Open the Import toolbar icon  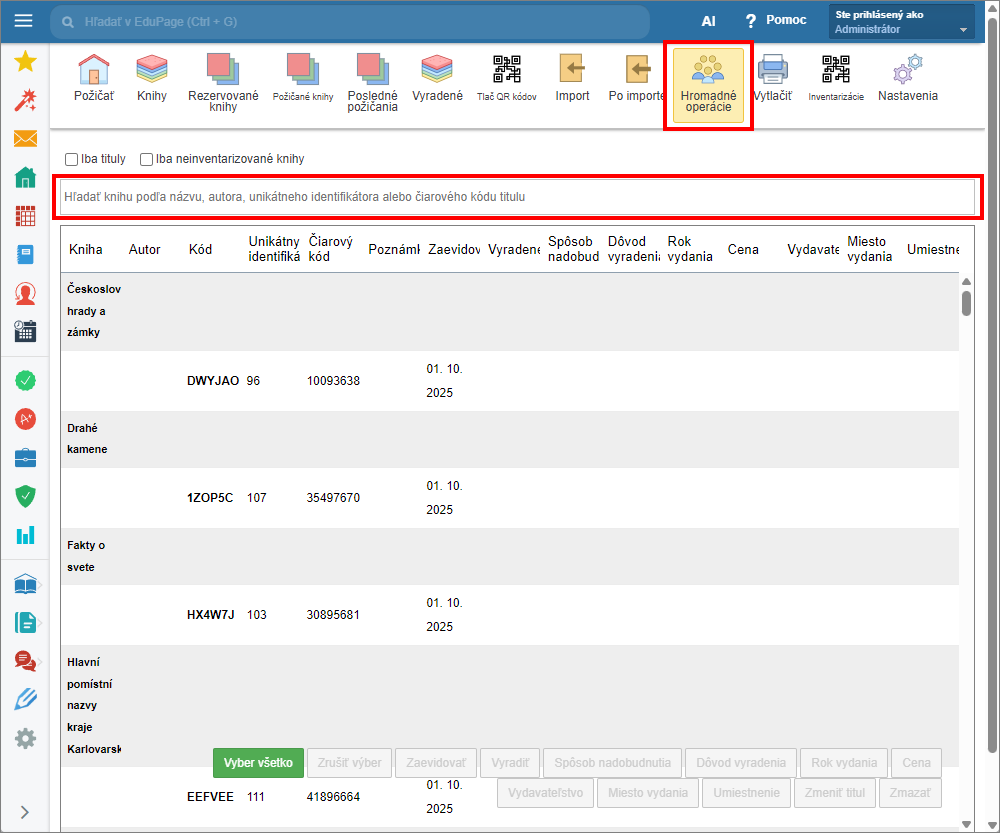572,70
